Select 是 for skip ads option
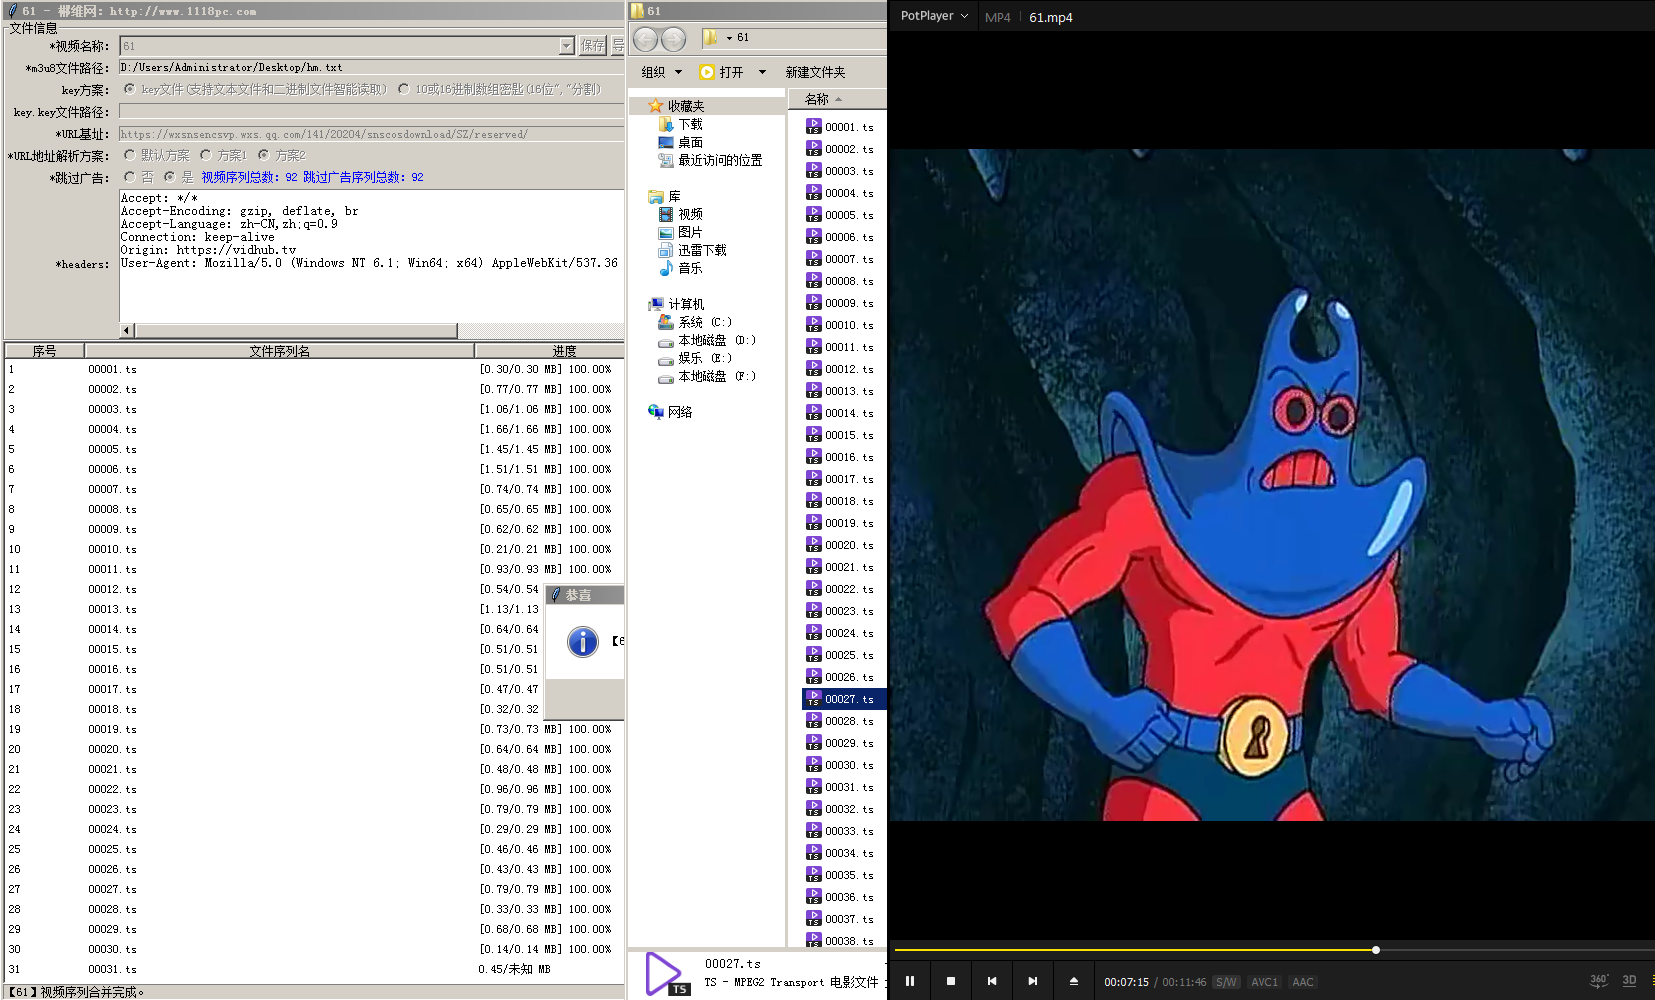1655x1000 pixels. tap(169, 177)
